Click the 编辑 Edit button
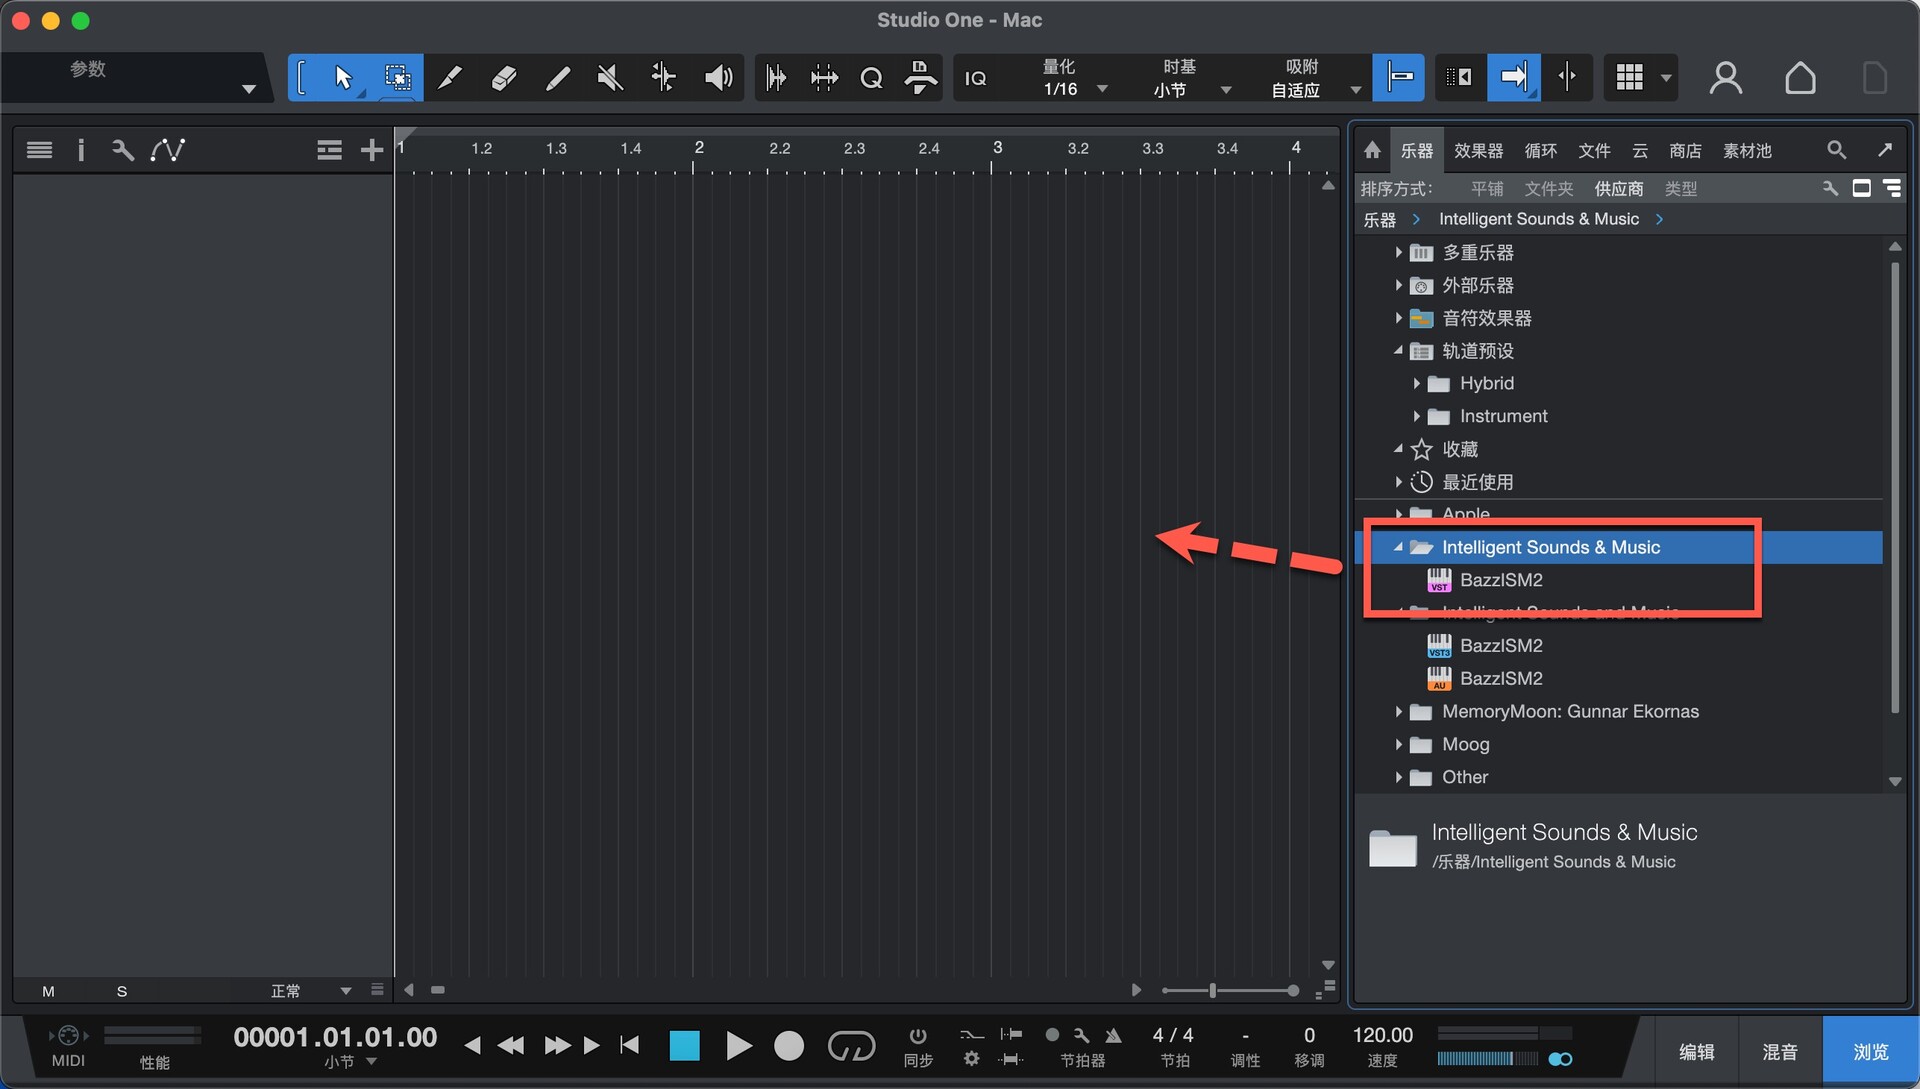Image resolution: width=1920 pixels, height=1089 pixels. pos(1696,1052)
